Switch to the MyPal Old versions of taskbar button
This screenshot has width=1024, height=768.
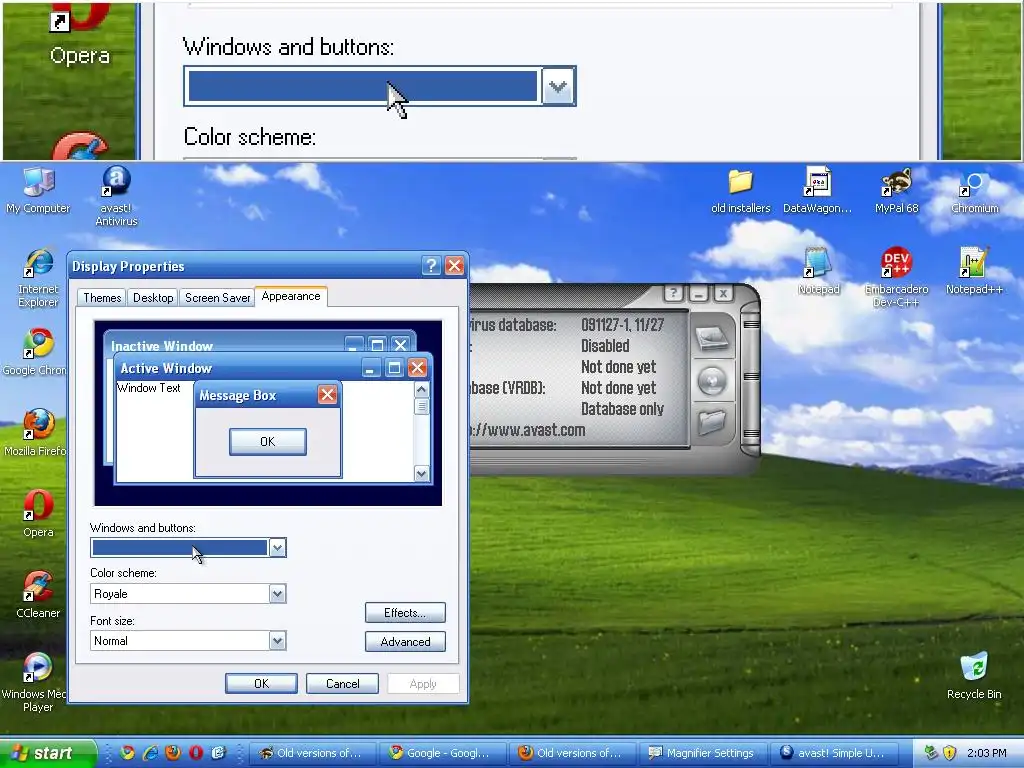(x=313, y=753)
